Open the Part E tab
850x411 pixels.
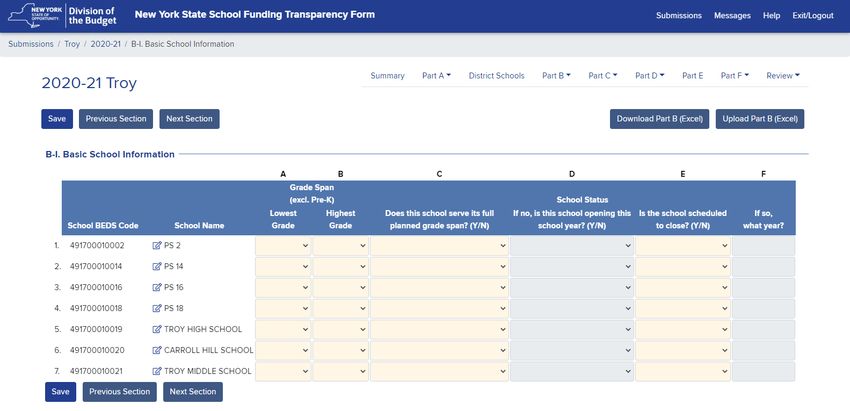pos(692,76)
